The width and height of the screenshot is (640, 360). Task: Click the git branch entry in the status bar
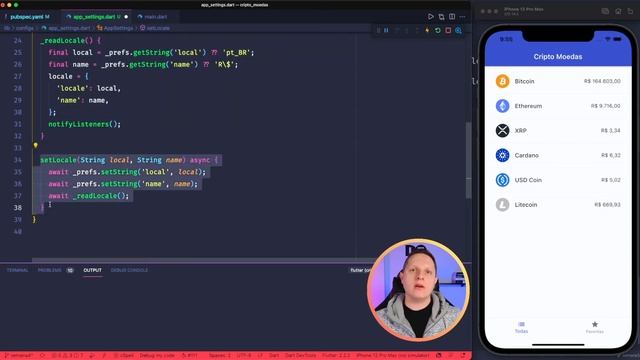click(19, 356)
